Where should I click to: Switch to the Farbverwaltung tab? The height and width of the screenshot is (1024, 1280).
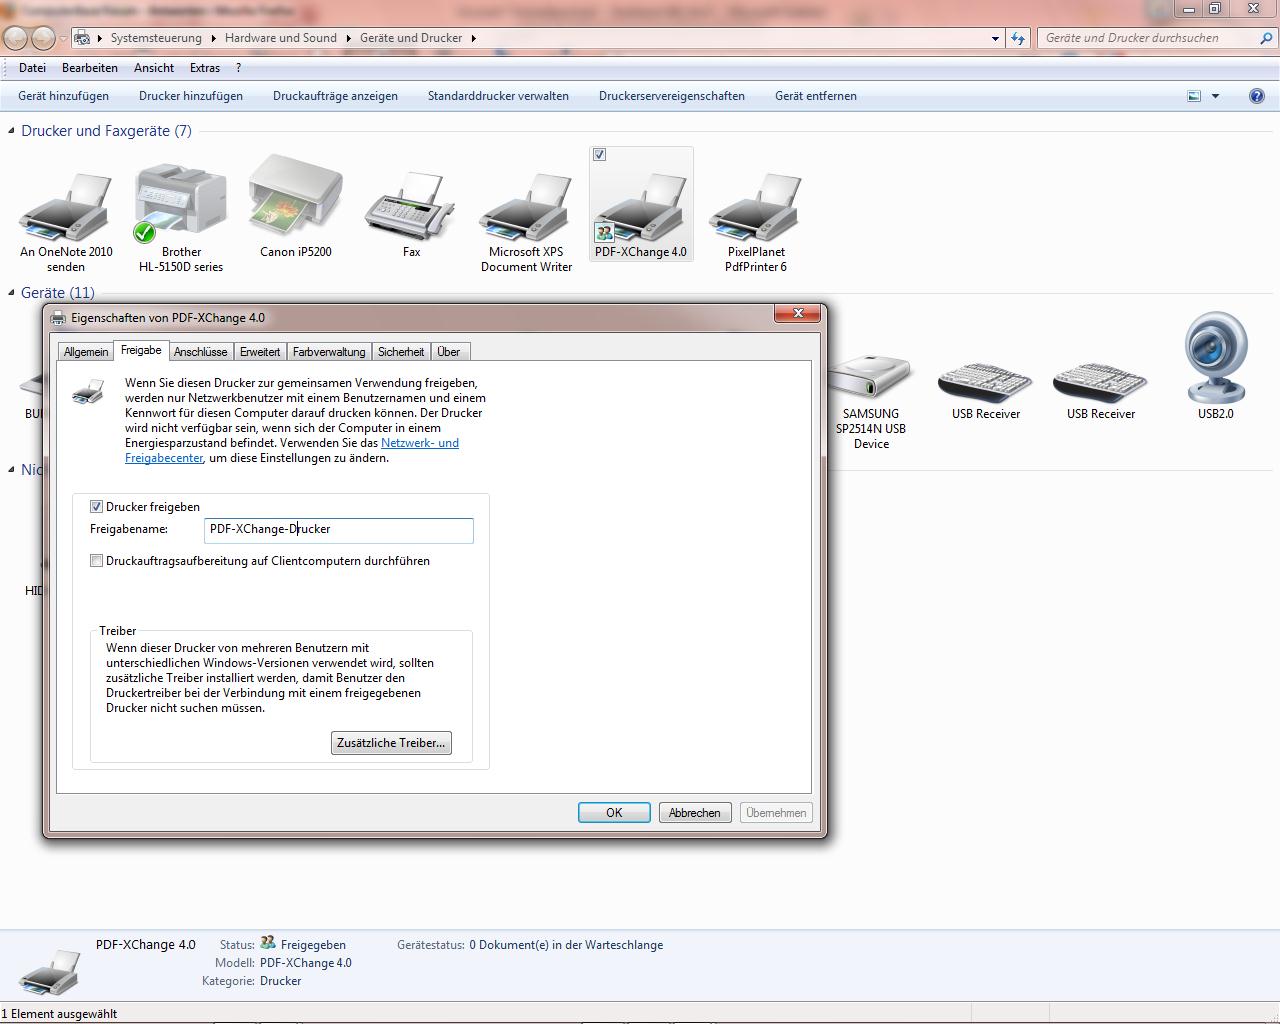point(329,352)
